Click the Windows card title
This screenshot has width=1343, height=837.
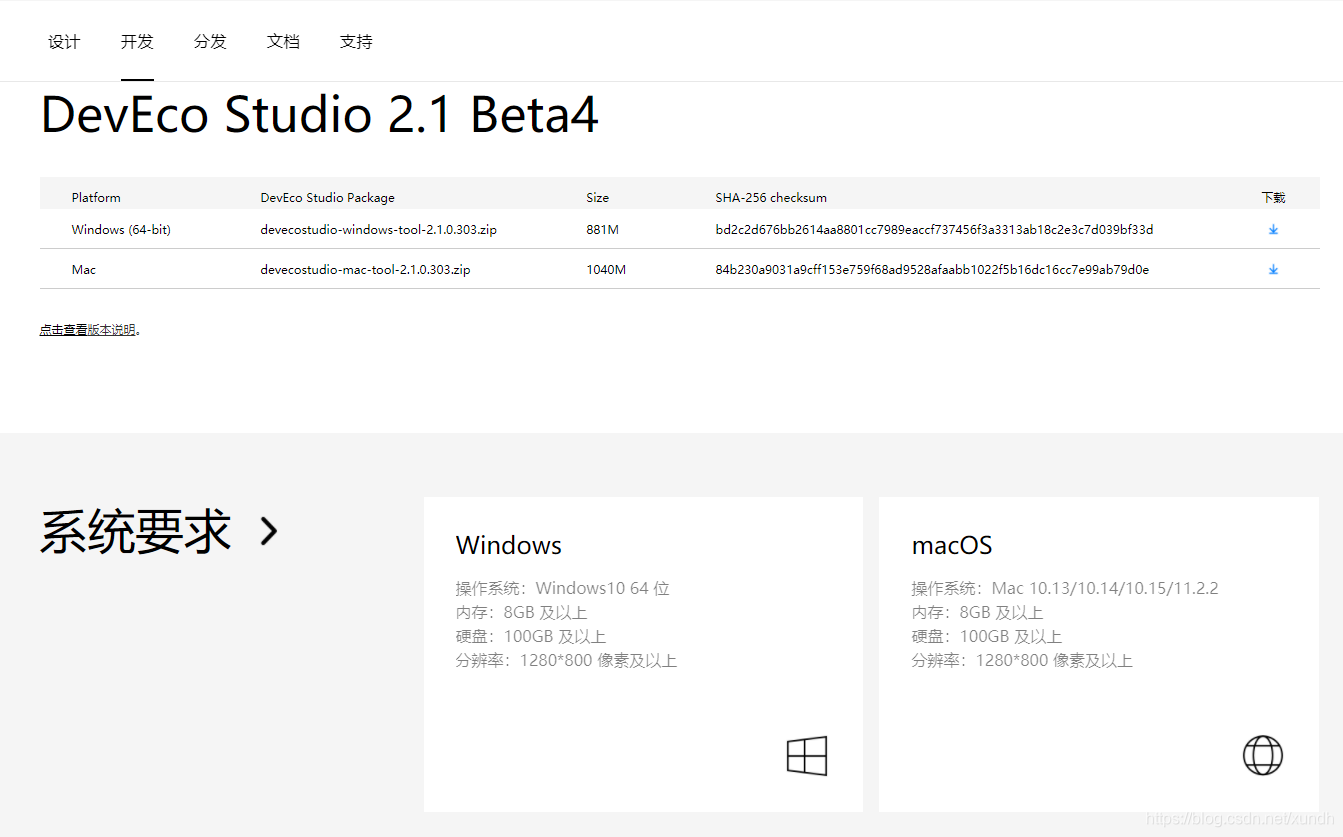click(x=509, y=545)
